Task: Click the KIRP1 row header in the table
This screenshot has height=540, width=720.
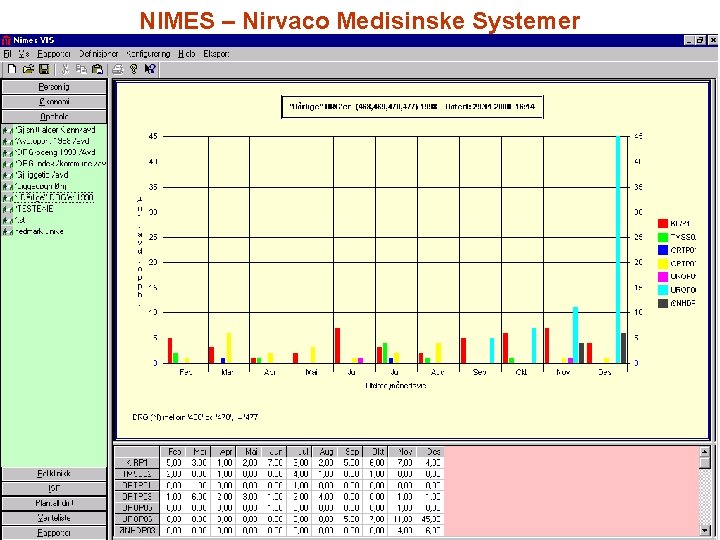Action: coord(137,463)
